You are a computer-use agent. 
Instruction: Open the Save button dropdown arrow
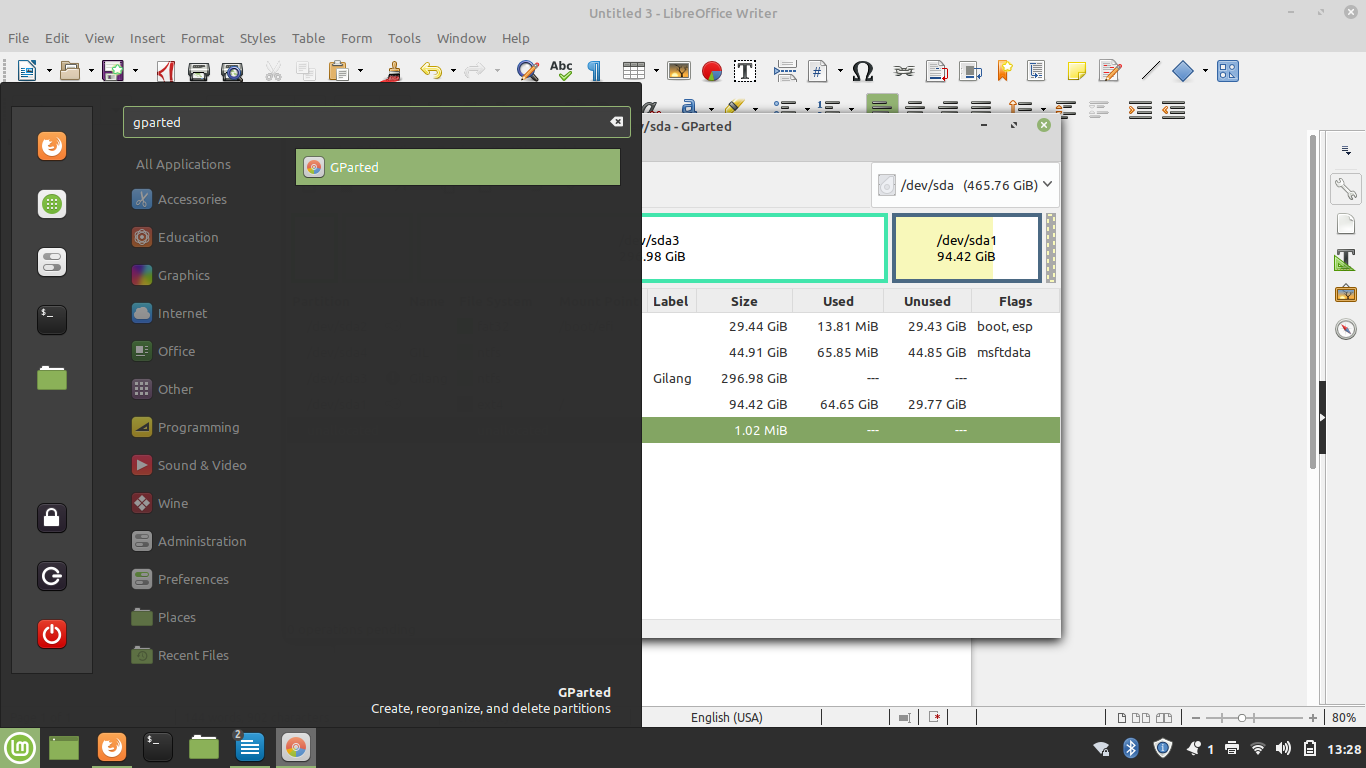135,71
